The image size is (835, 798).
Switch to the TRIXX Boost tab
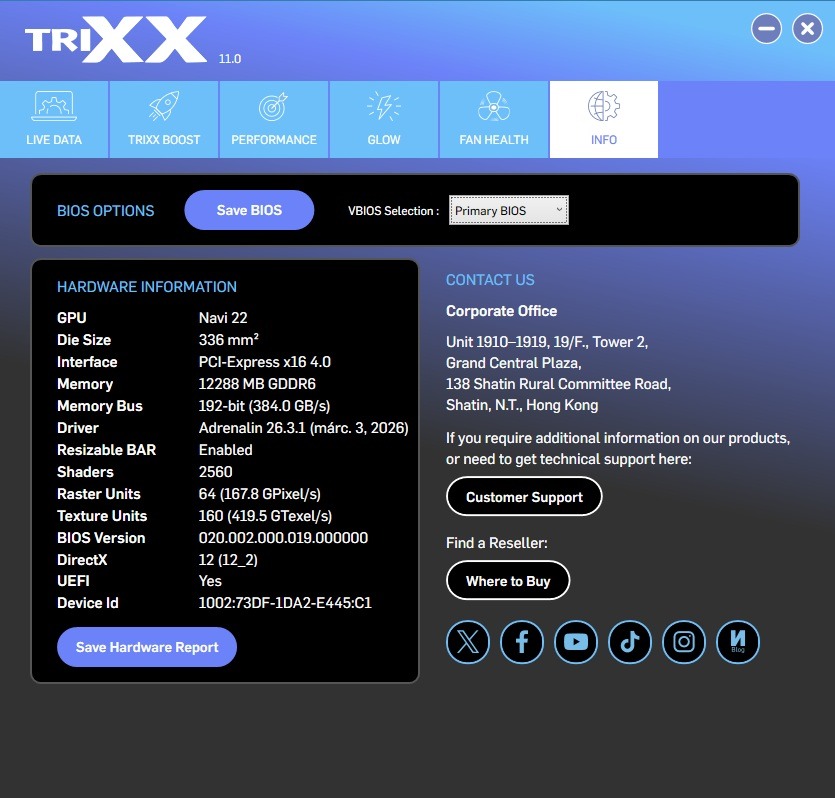pos(164,119)
